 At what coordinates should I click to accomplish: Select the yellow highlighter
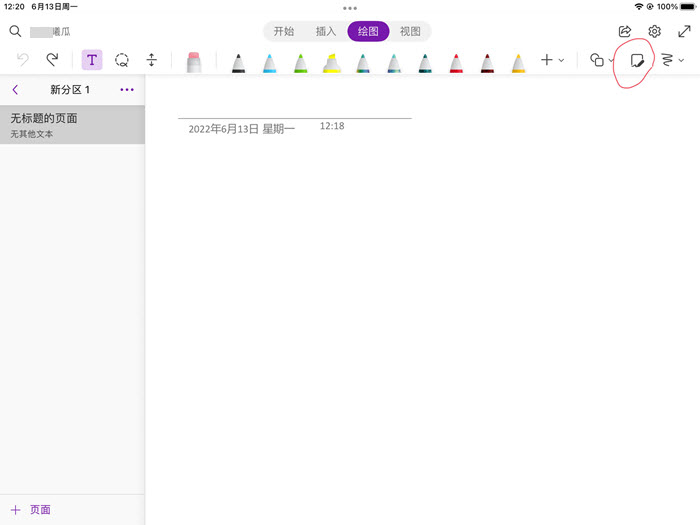(332, 63)
